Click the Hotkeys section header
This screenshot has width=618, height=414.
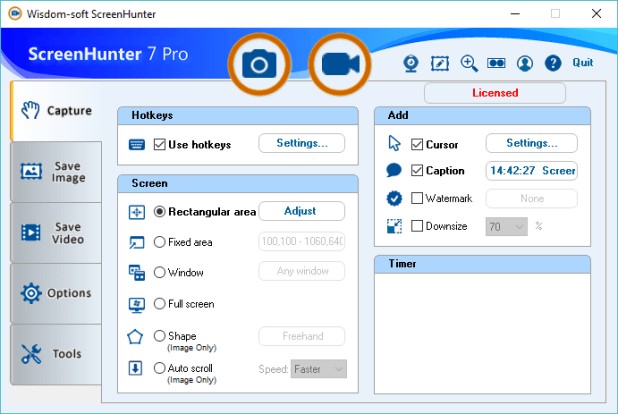[238, 116]
